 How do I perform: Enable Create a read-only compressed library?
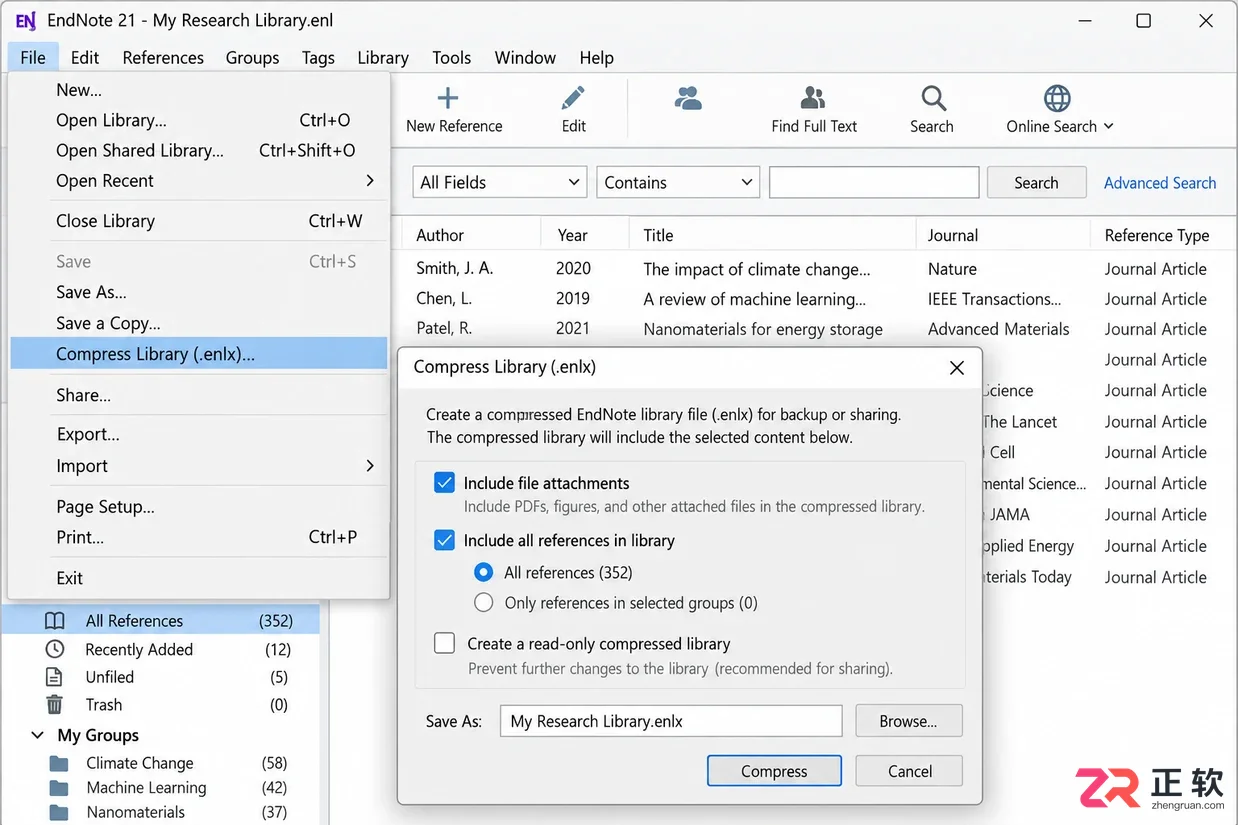pyautogui.click(x=445, y=643)
